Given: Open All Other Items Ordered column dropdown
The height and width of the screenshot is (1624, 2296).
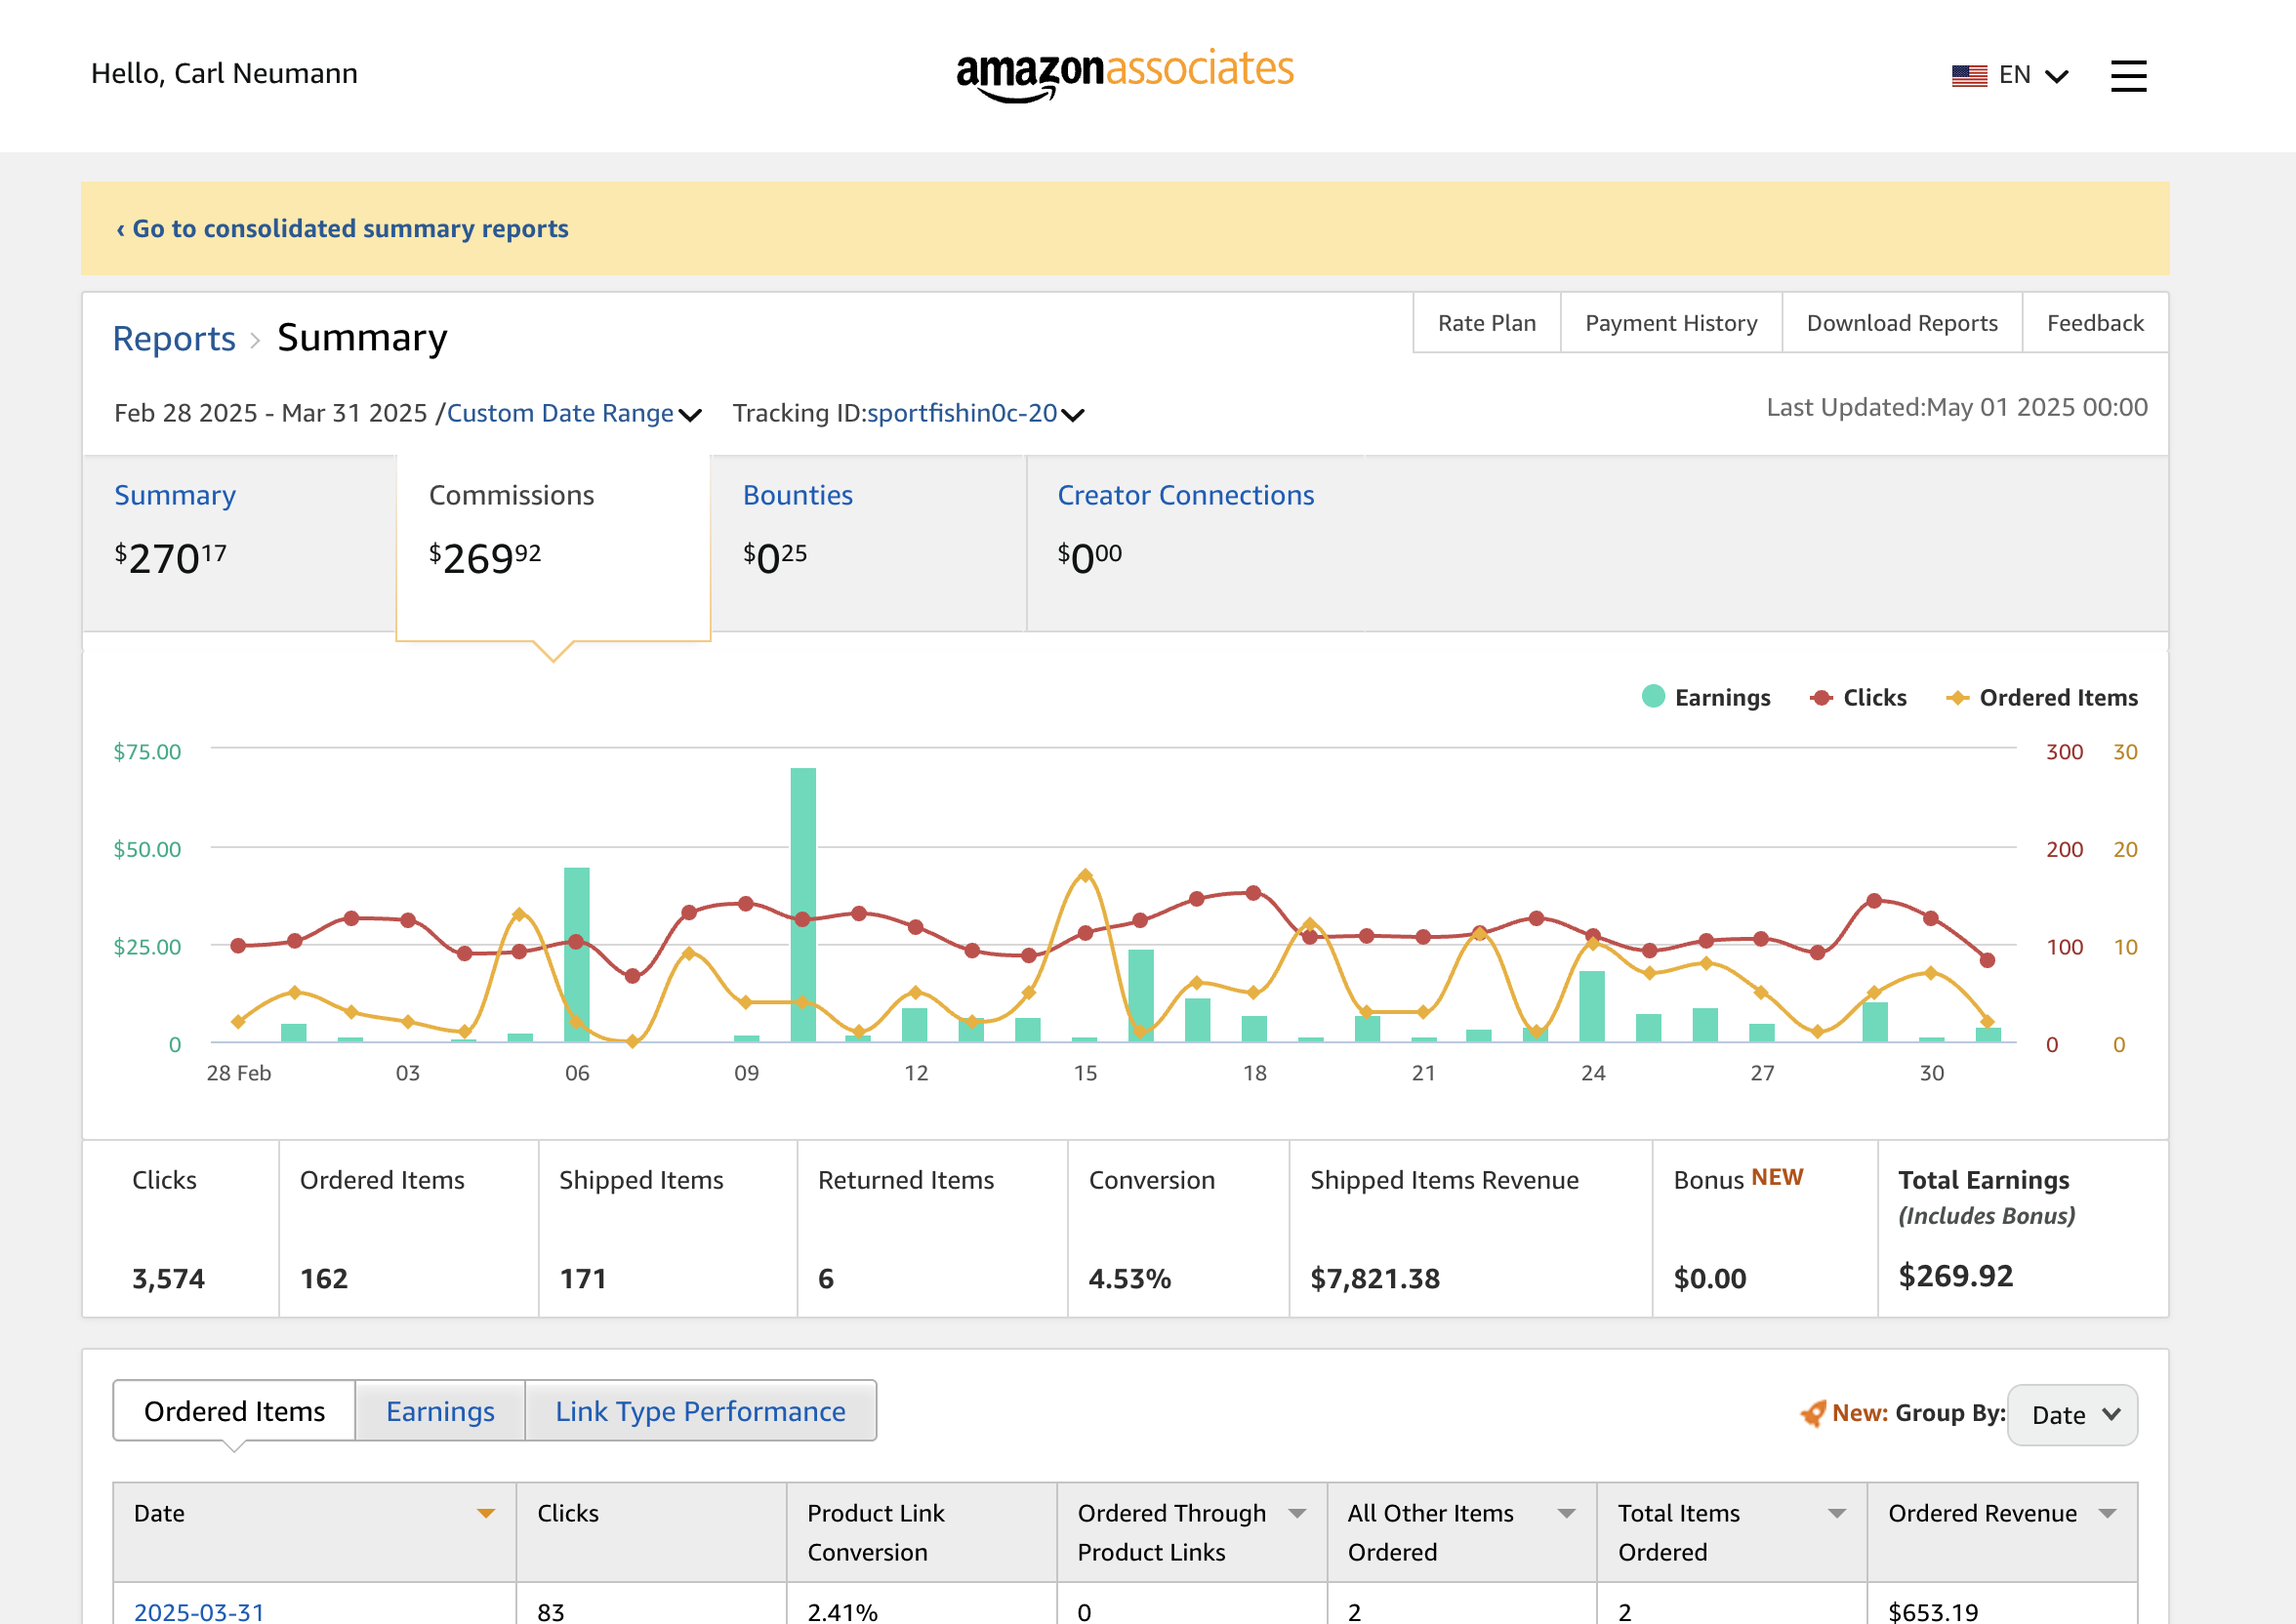Looking at the screenshot, I should coord(1567,1513).
